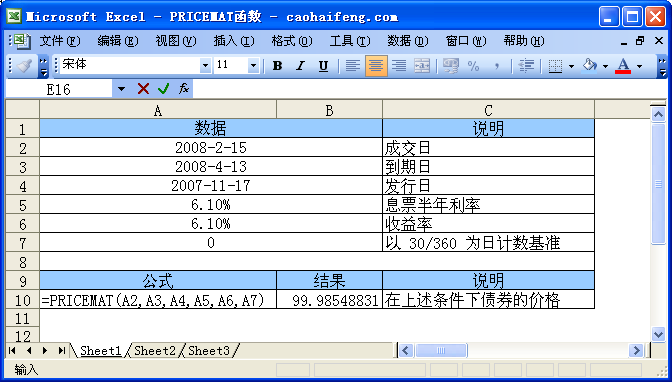
Task: Go to last sheet tab arrow
Action: (62, 351)
